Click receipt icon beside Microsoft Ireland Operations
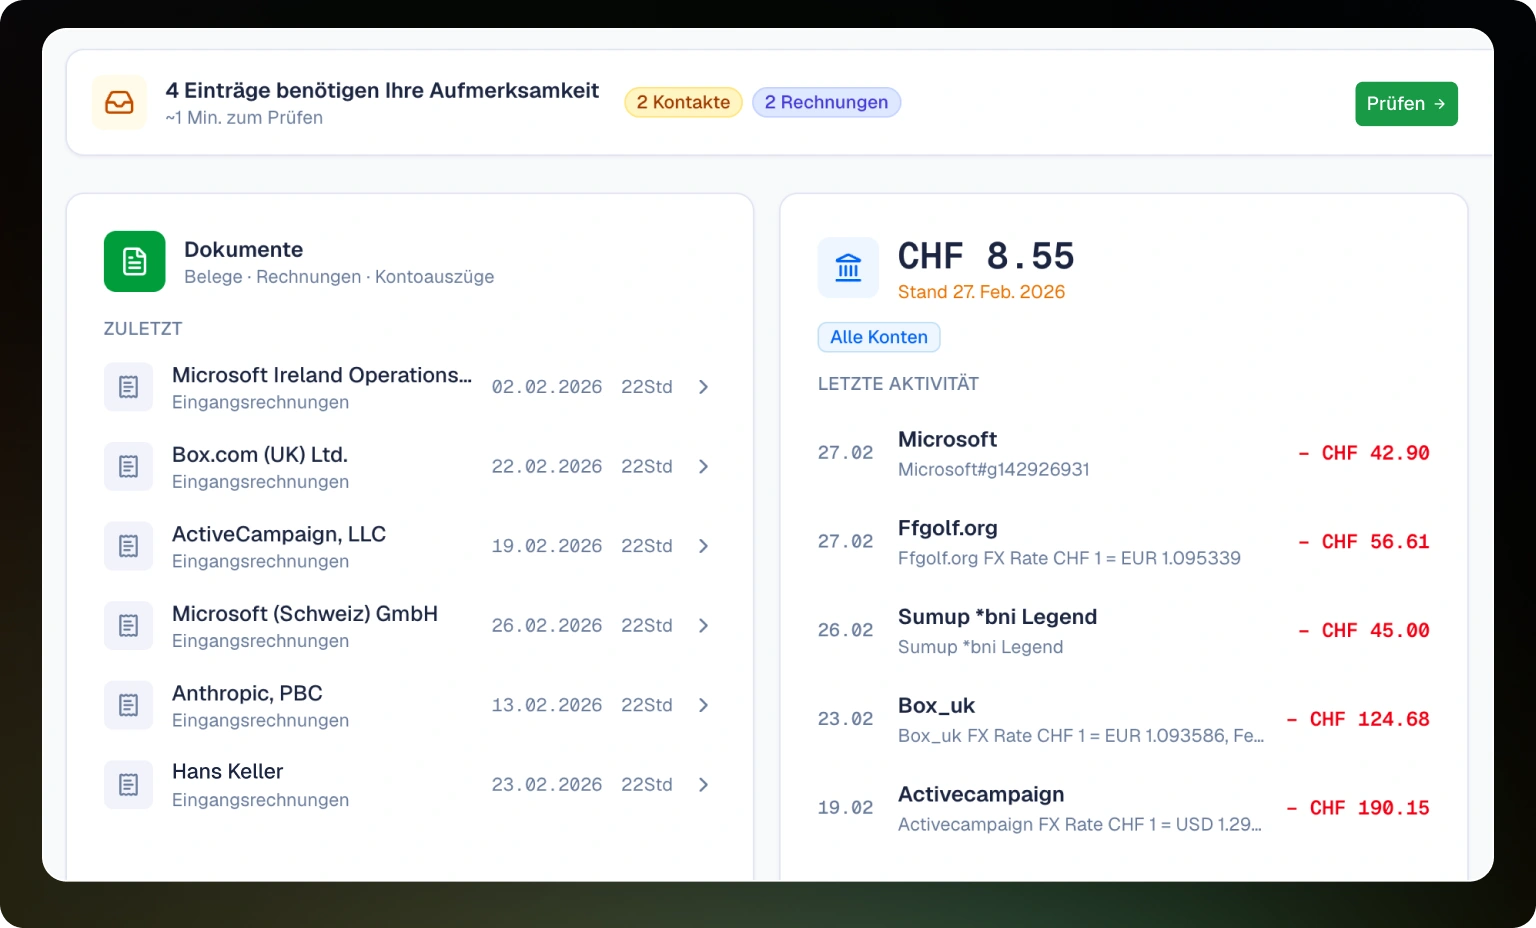Screen dimensions: 1536x928 click(x=128, y=387)
